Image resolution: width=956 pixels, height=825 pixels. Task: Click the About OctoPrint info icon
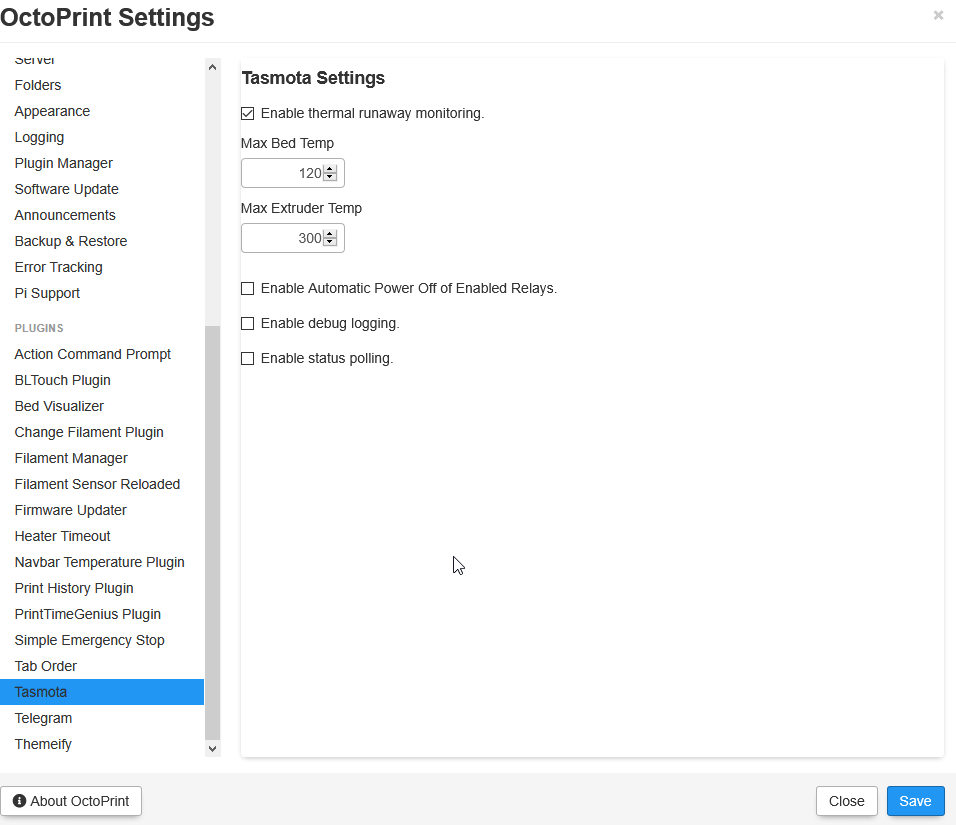[18, 801]
